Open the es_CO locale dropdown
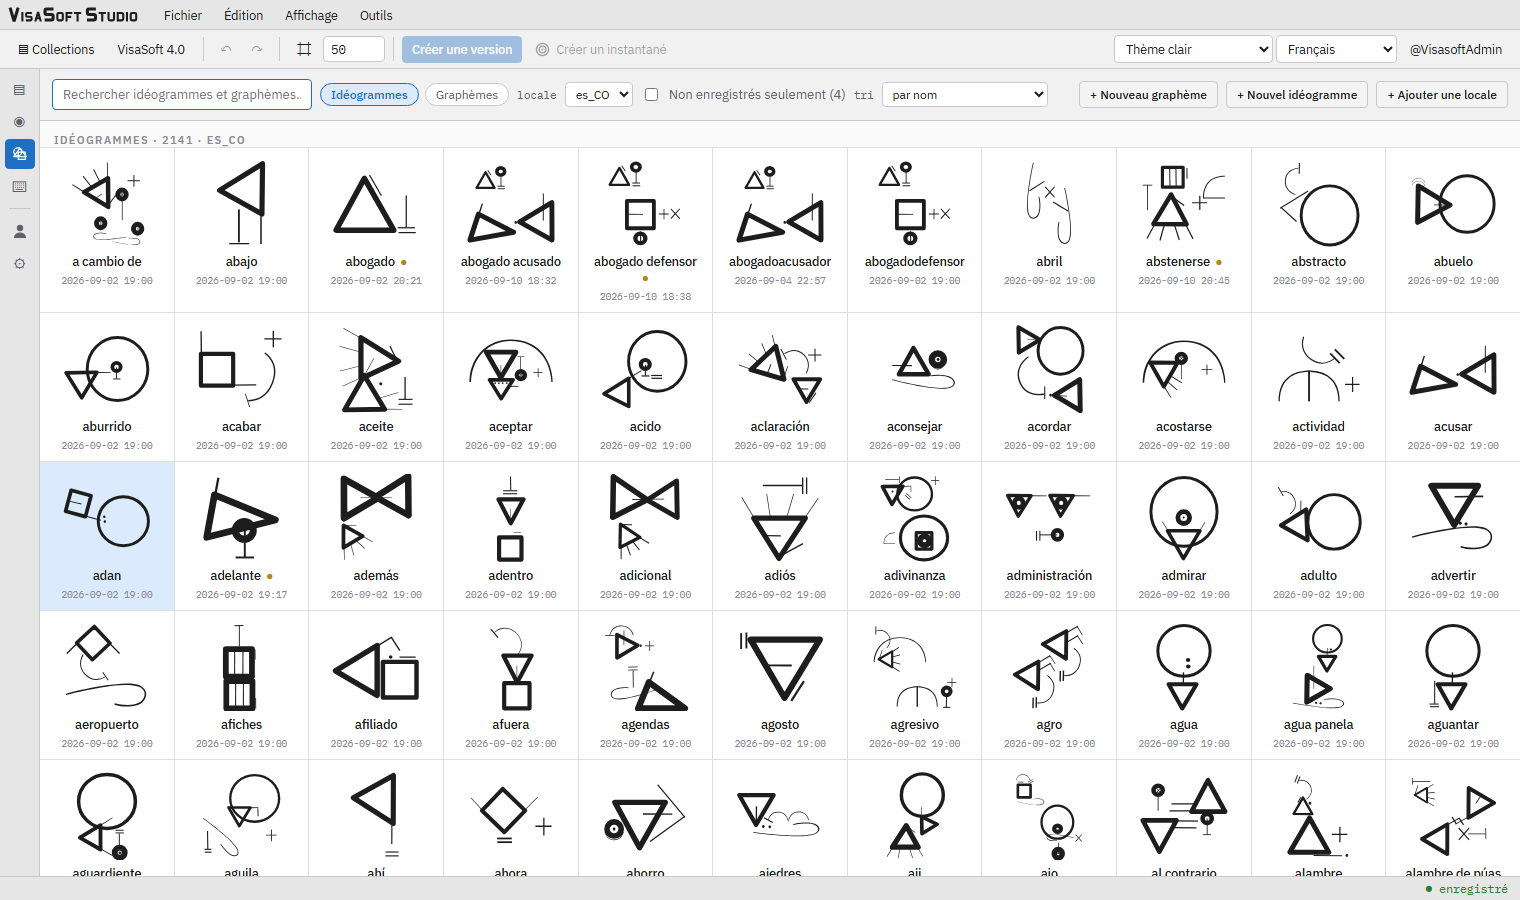This screenshot has height=900, width=1520. click(599, 95)
